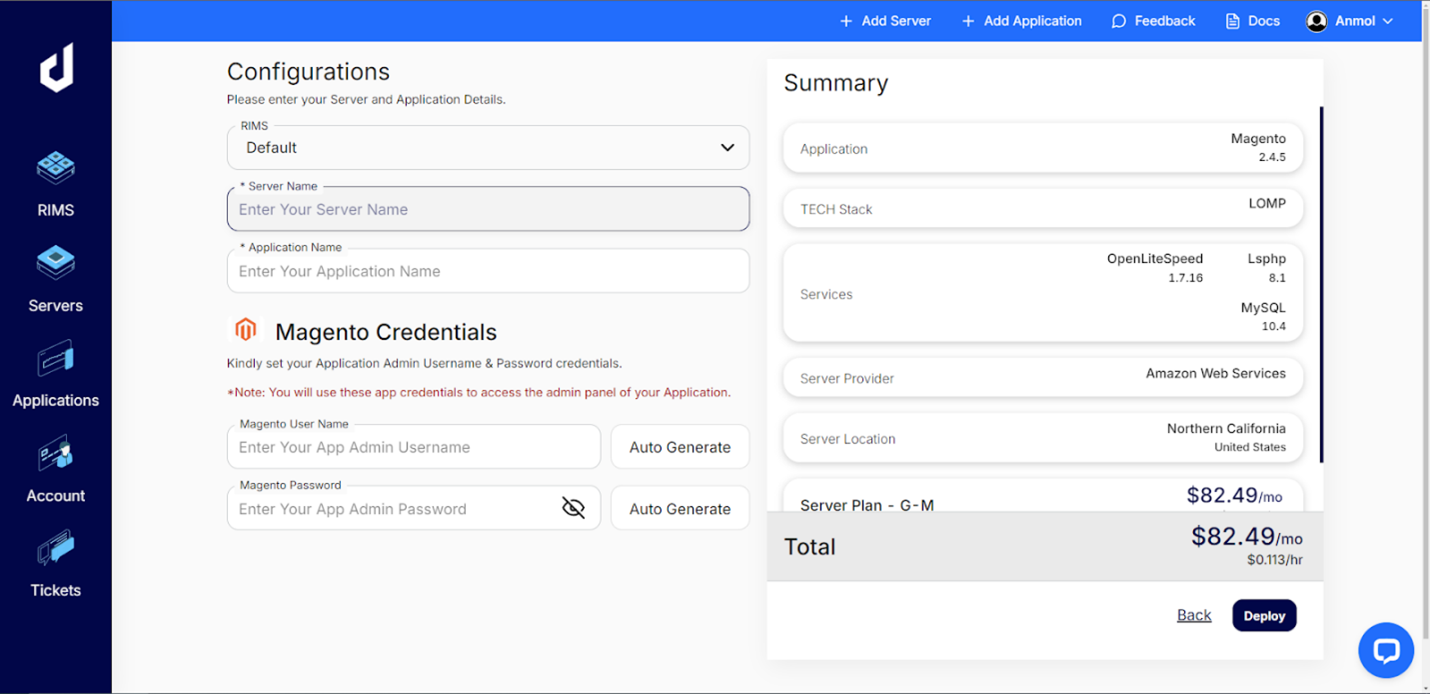Select Add Server in top bar
This screenshot has width=1430, height=694.
(x=885, y=21)
